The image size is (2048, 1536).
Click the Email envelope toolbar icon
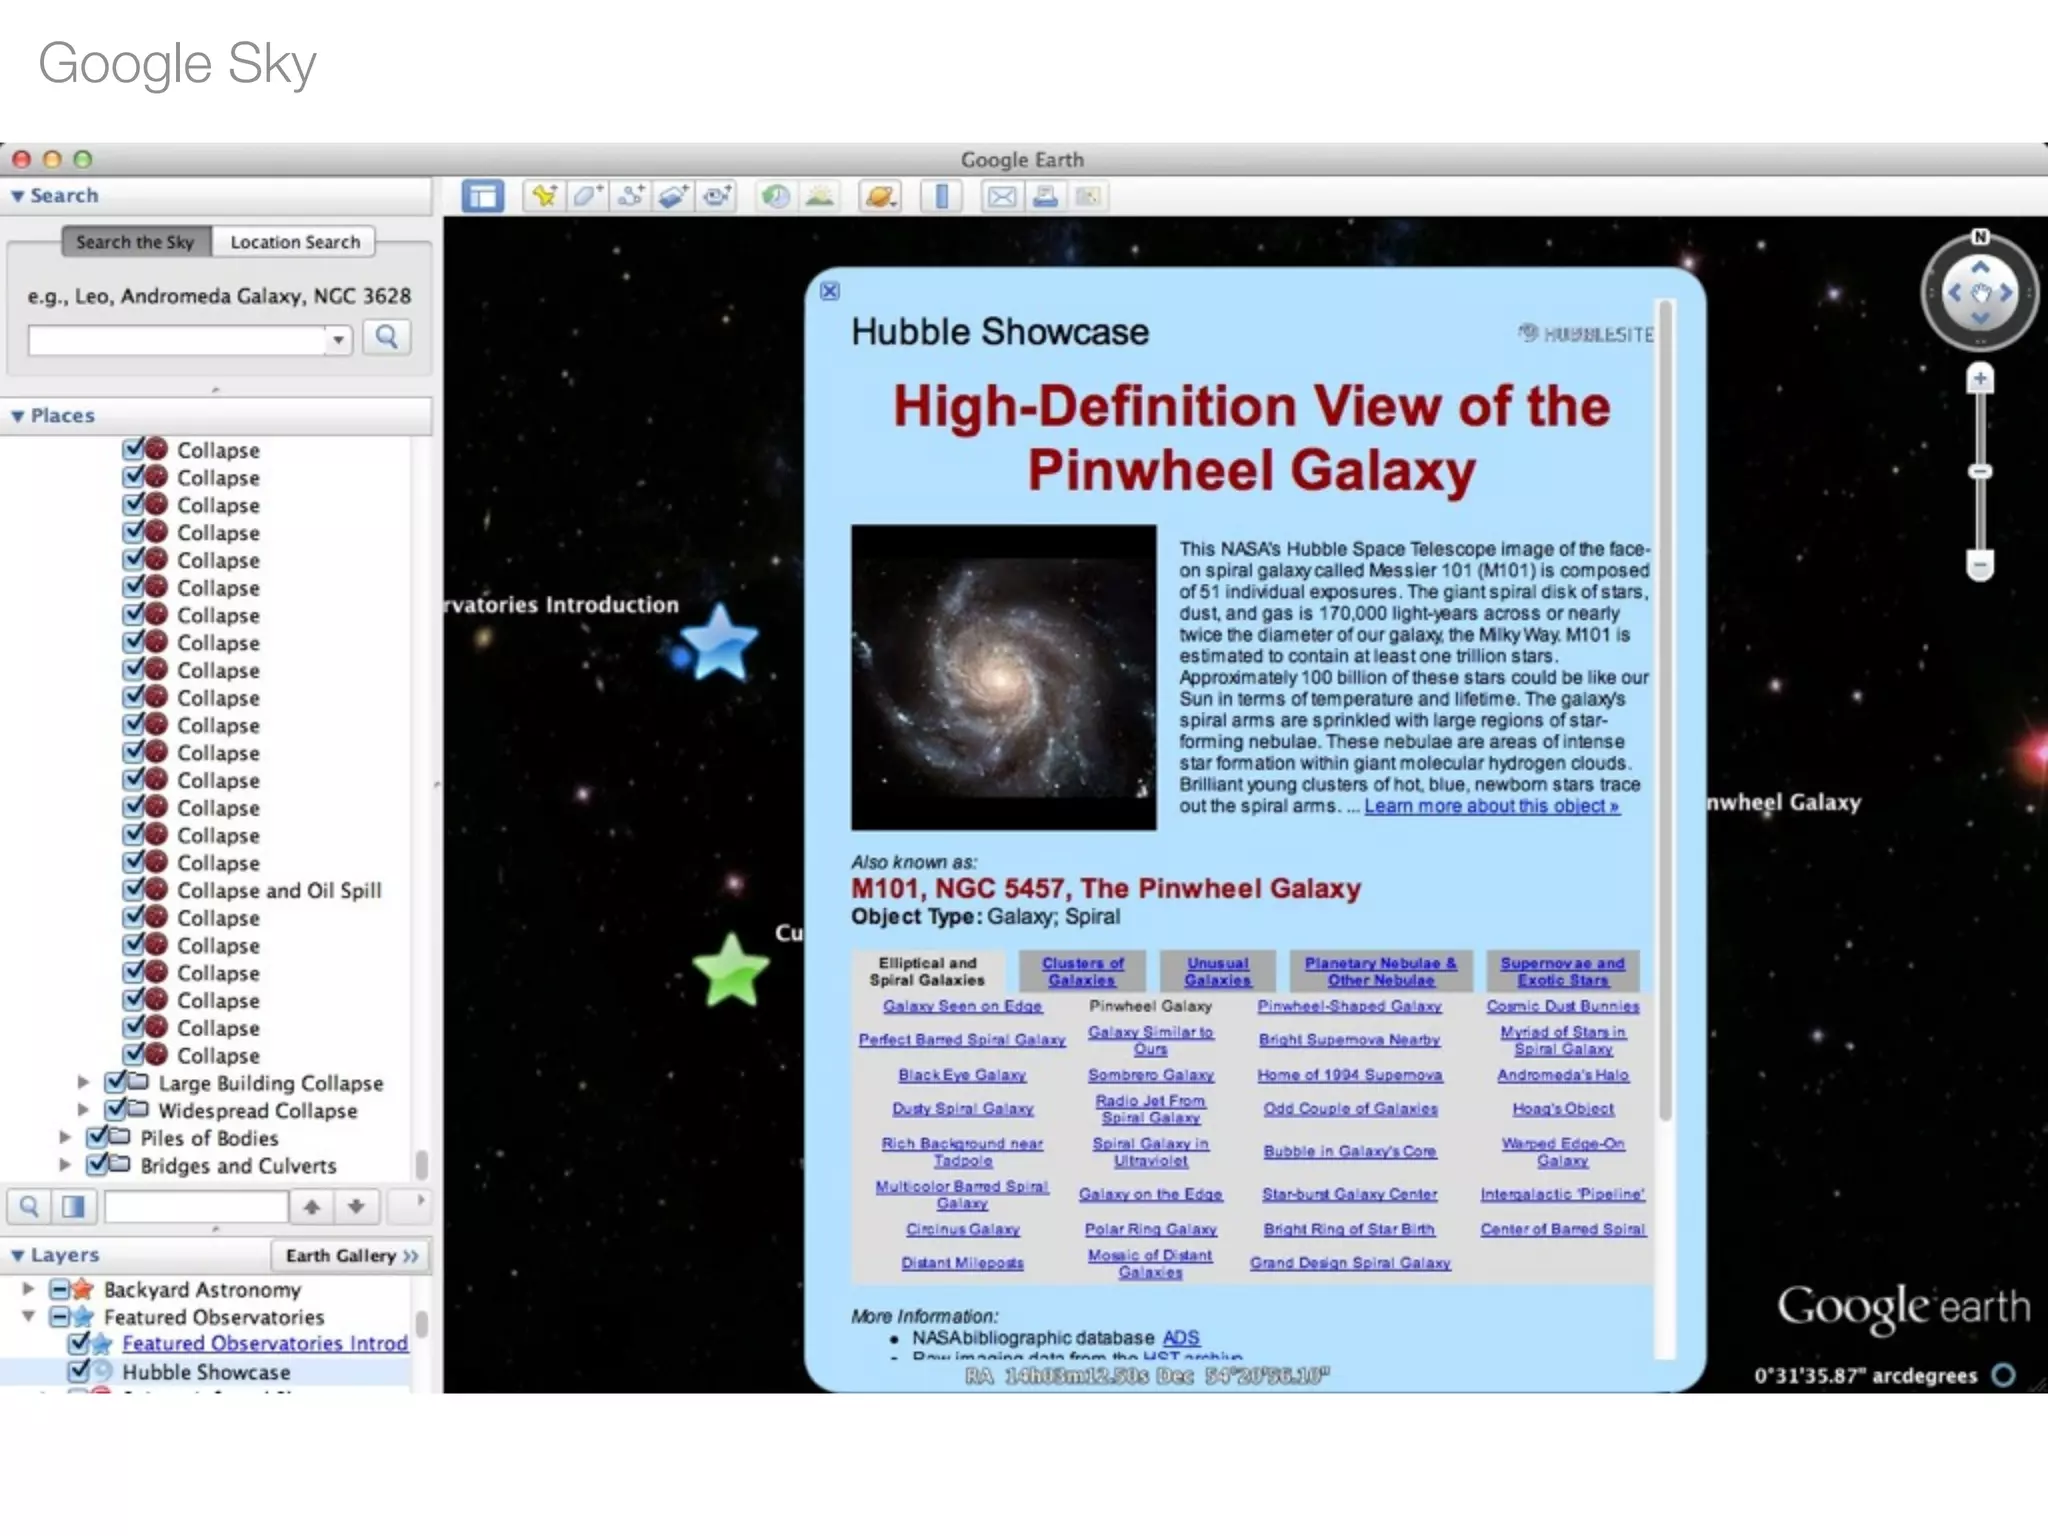tap(1001, 197)
